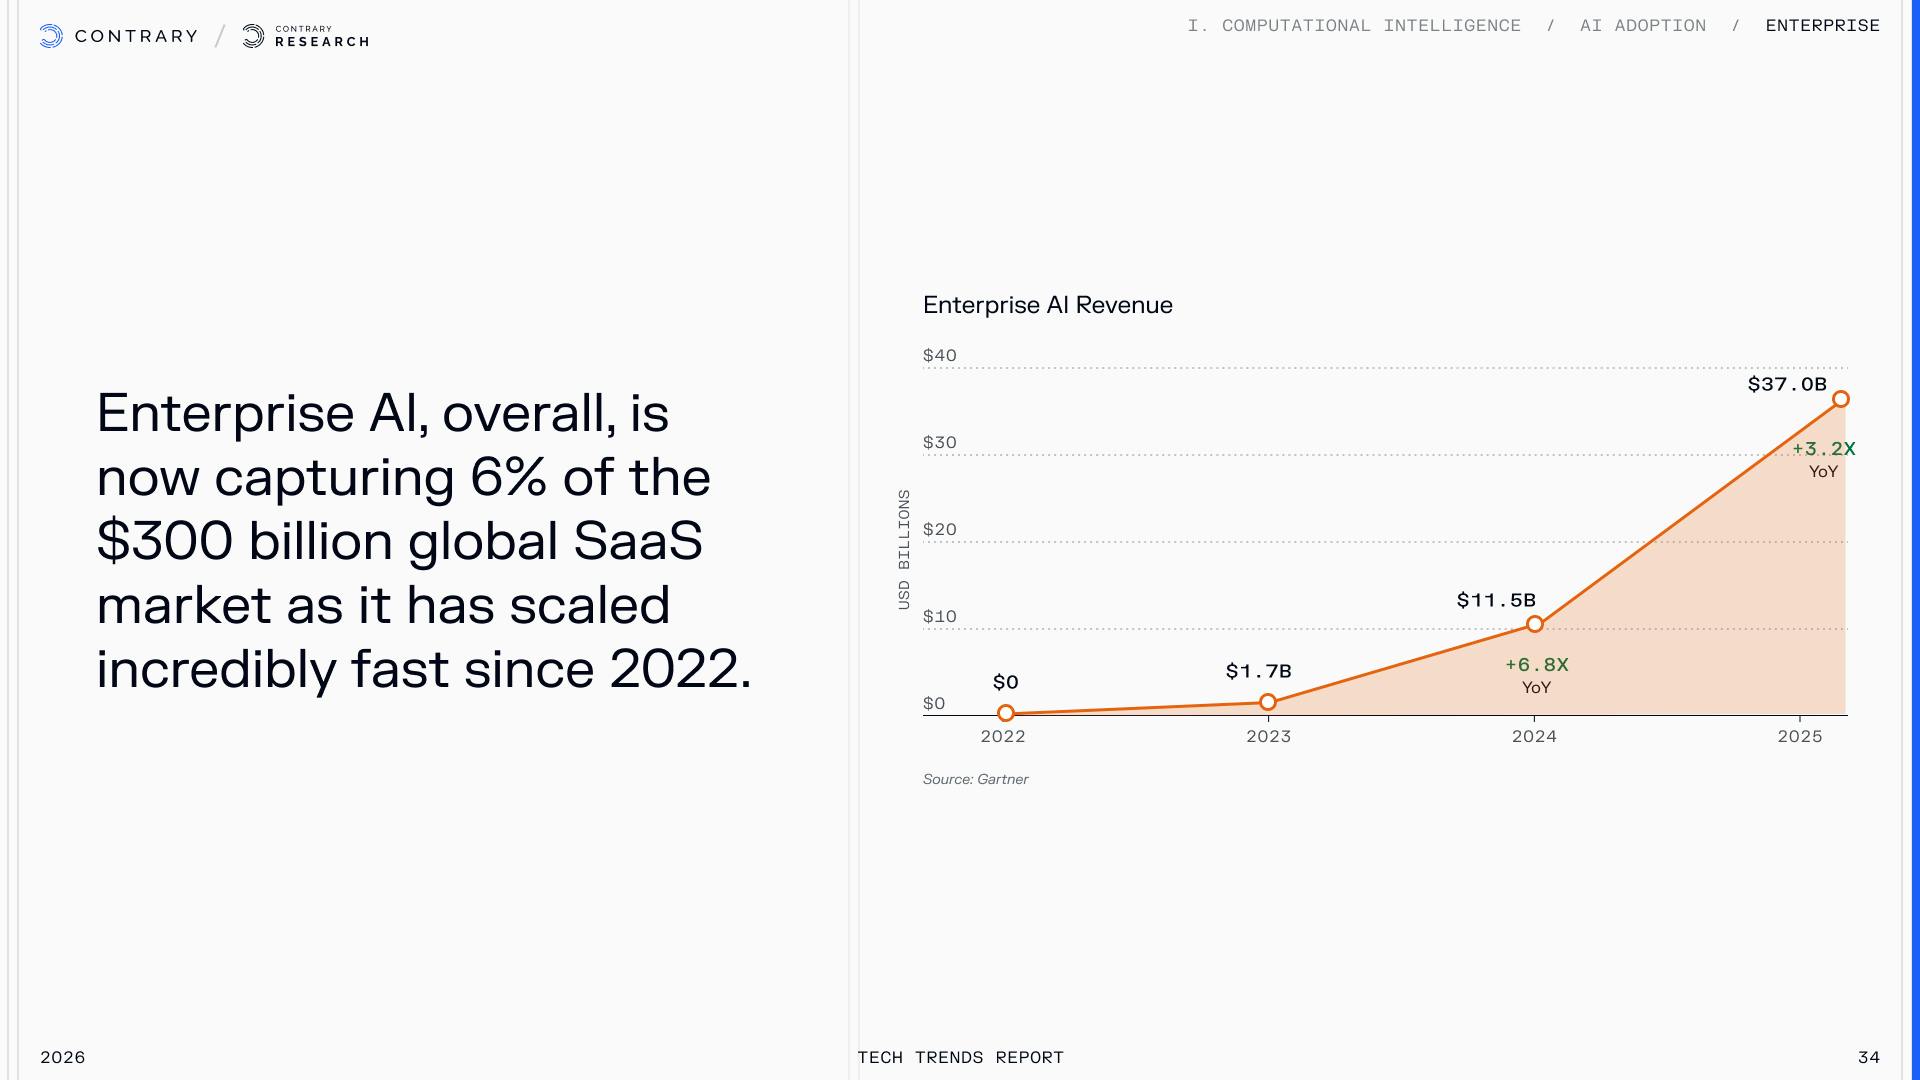The height and width of the screenshot is (1080, 1920).
Task: Select the Enterprise breadcrumb item
Action: (1822, 26)
